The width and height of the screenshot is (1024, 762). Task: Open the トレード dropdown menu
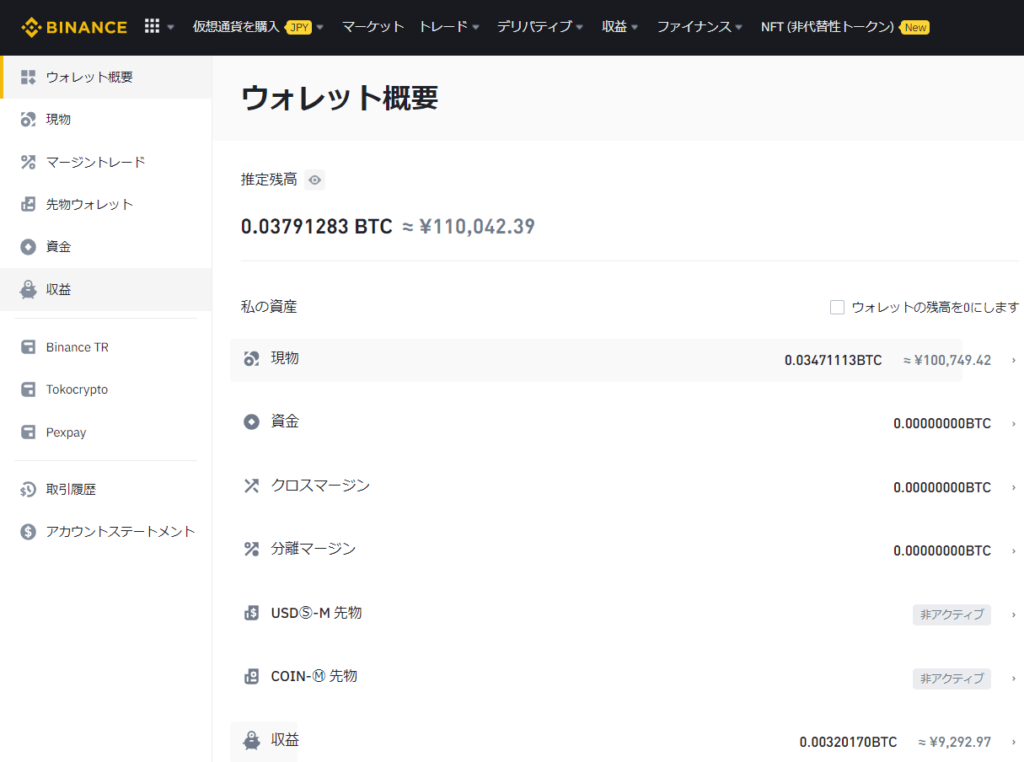449,27
